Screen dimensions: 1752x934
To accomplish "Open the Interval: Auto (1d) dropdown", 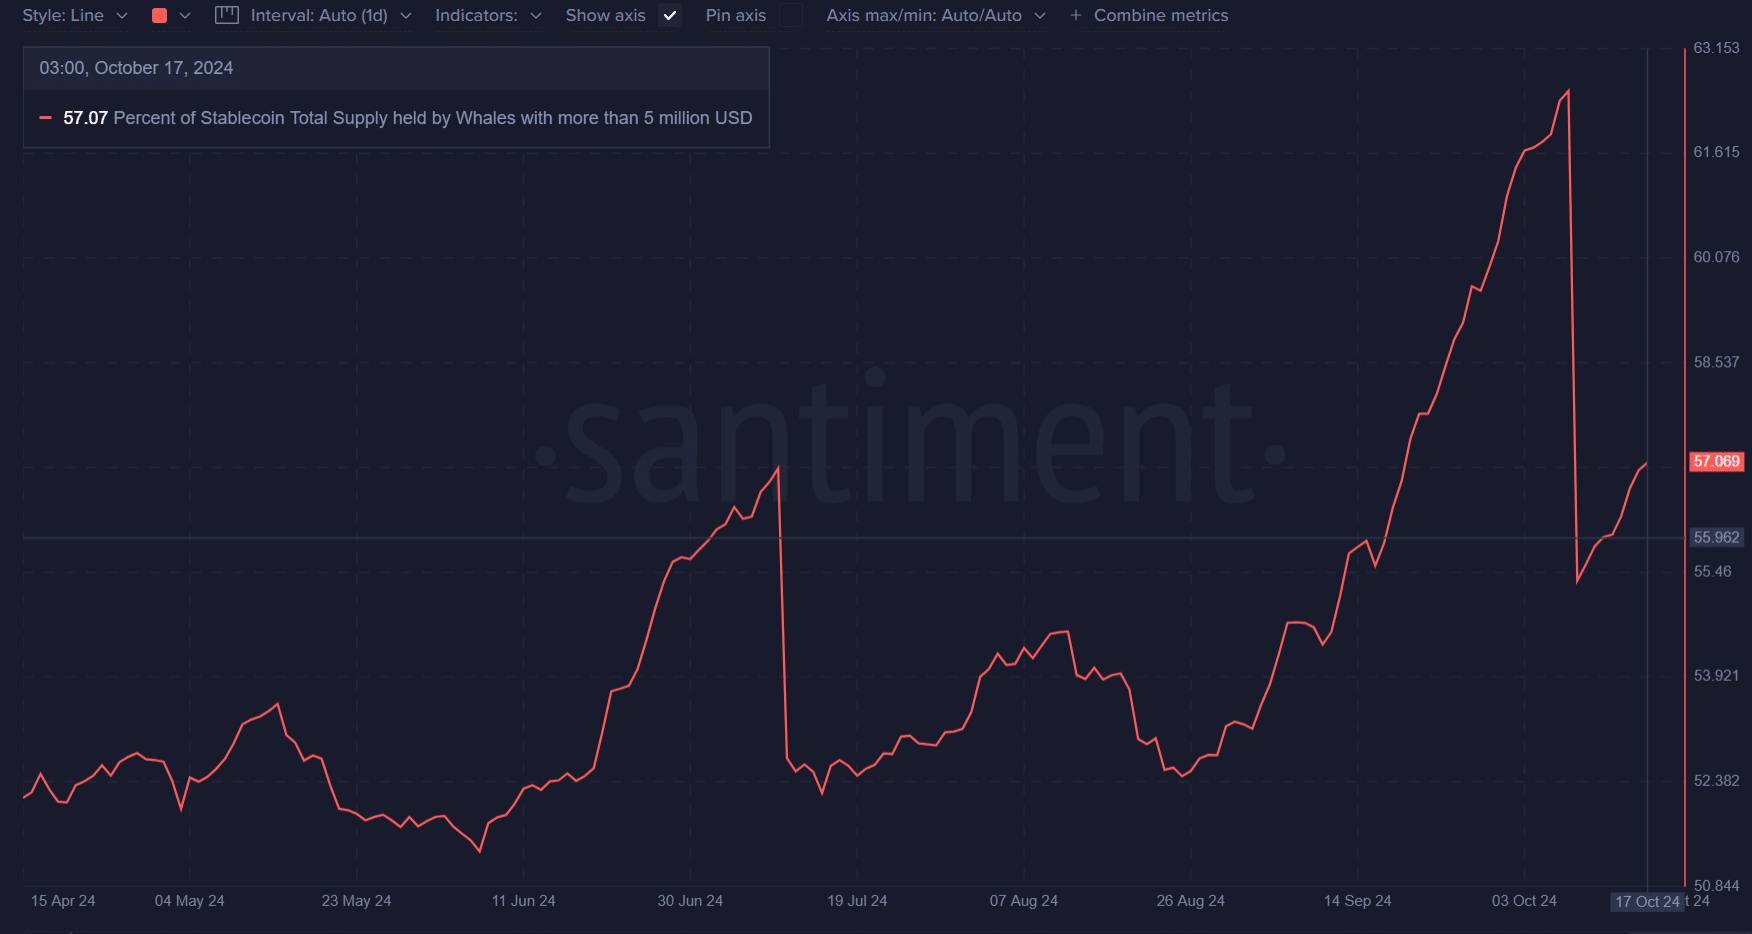I will (330, 16).
